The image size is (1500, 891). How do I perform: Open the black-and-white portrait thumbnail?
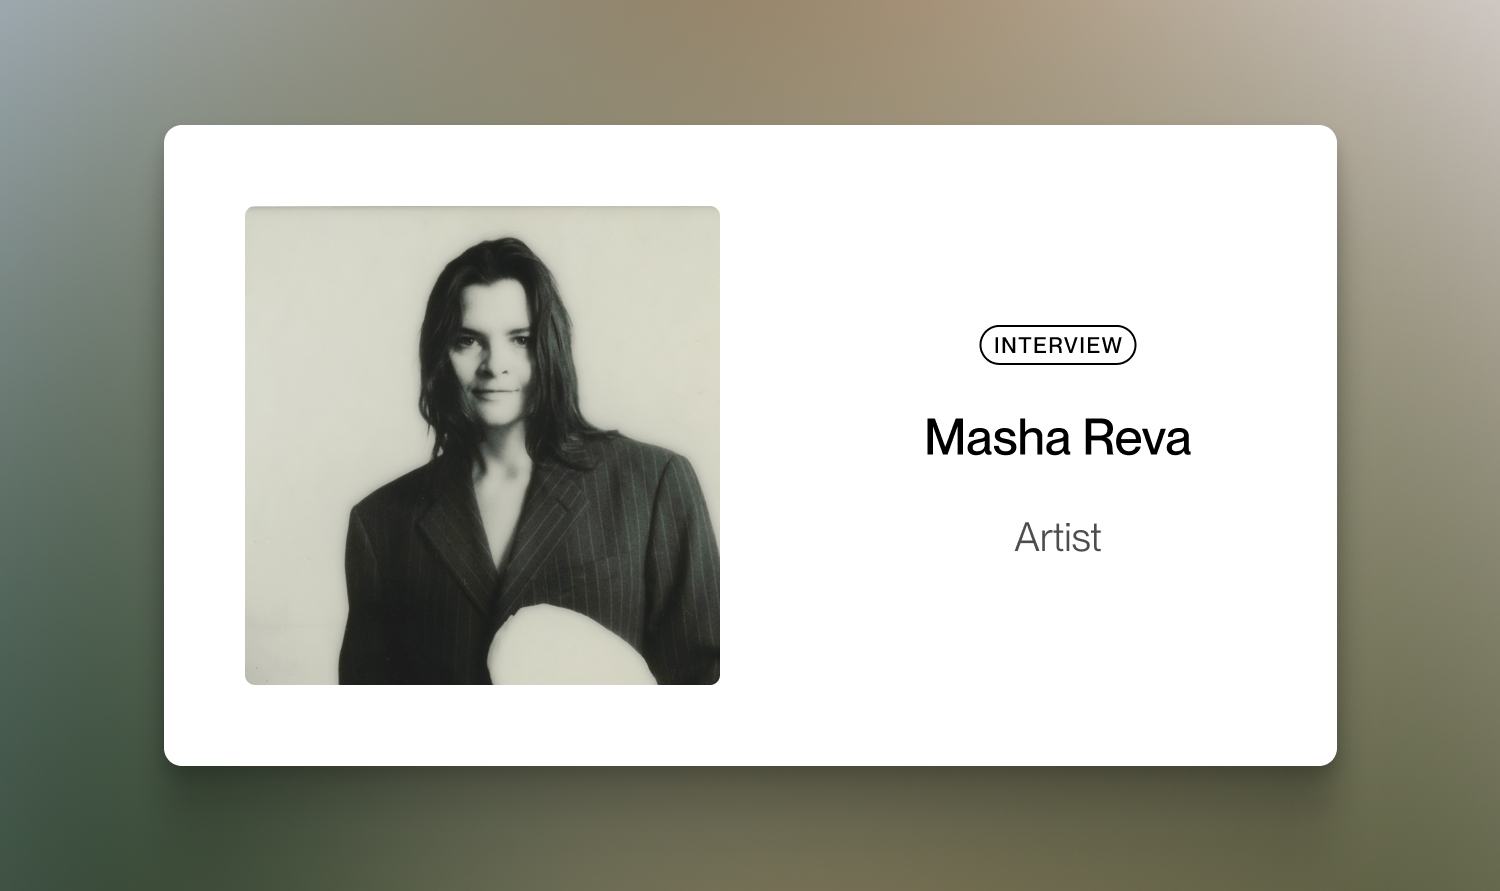tap(482, 445)
